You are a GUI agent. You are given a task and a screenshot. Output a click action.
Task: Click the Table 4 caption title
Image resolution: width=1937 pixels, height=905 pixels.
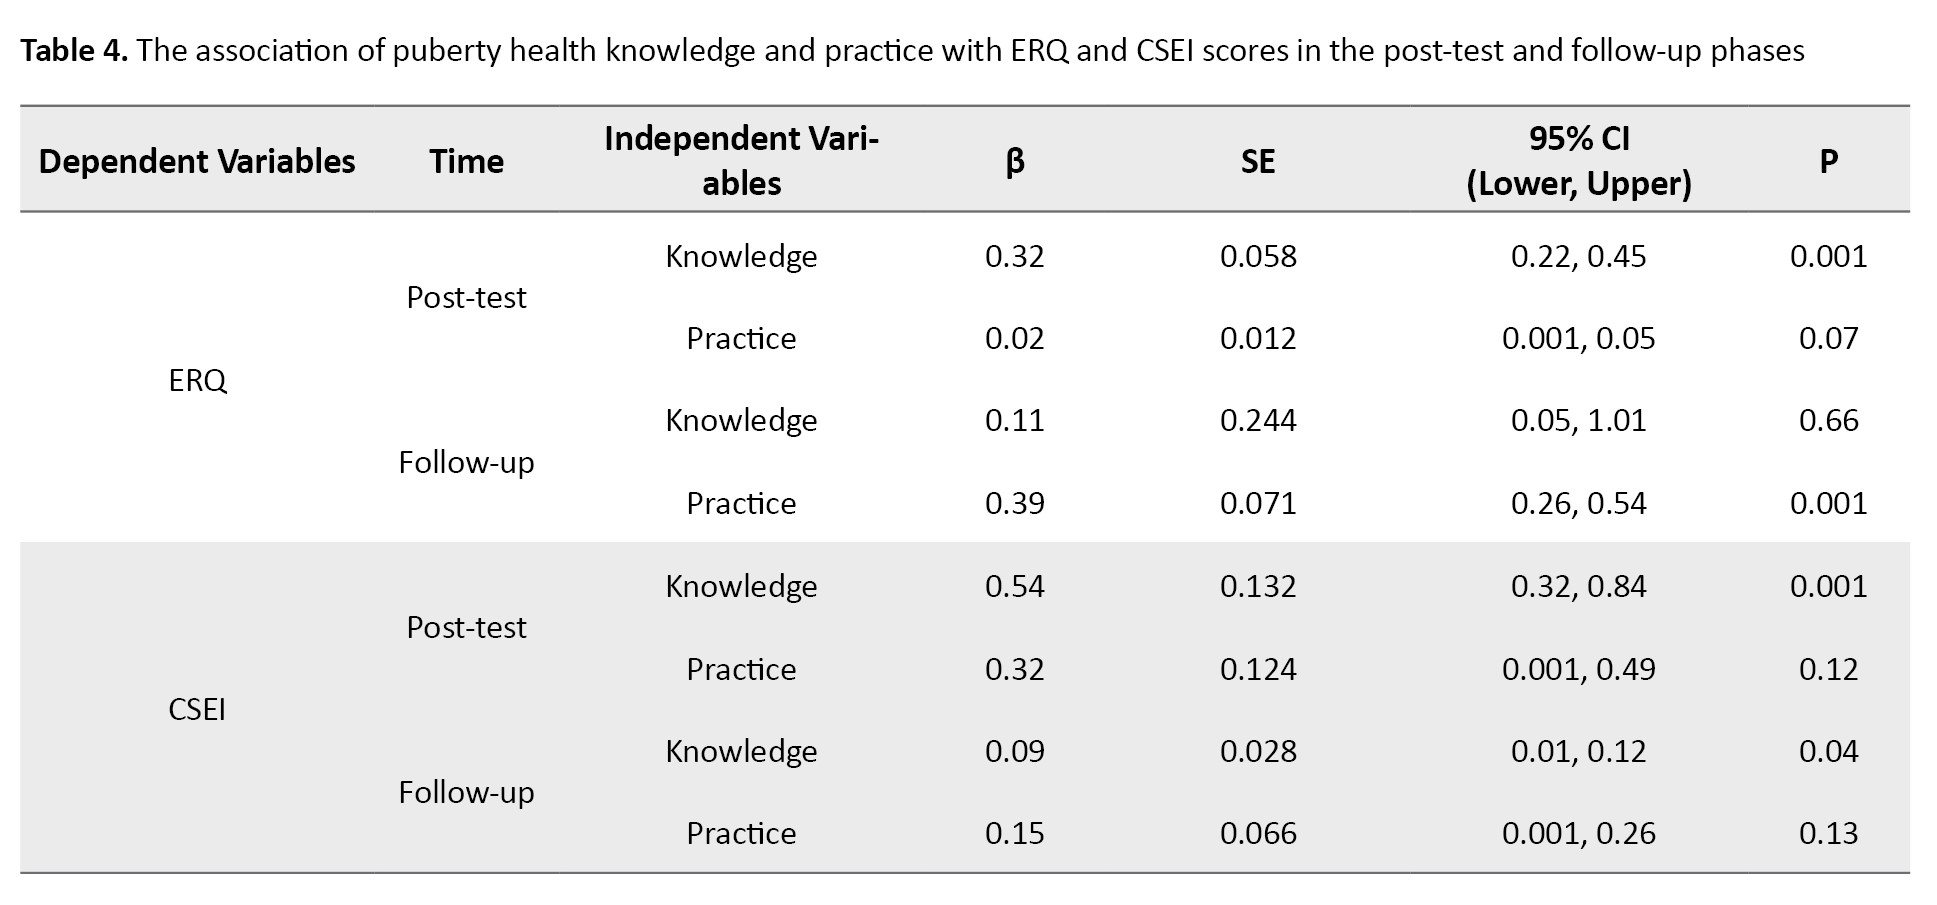pyautogui.click(x=912, y=50)
